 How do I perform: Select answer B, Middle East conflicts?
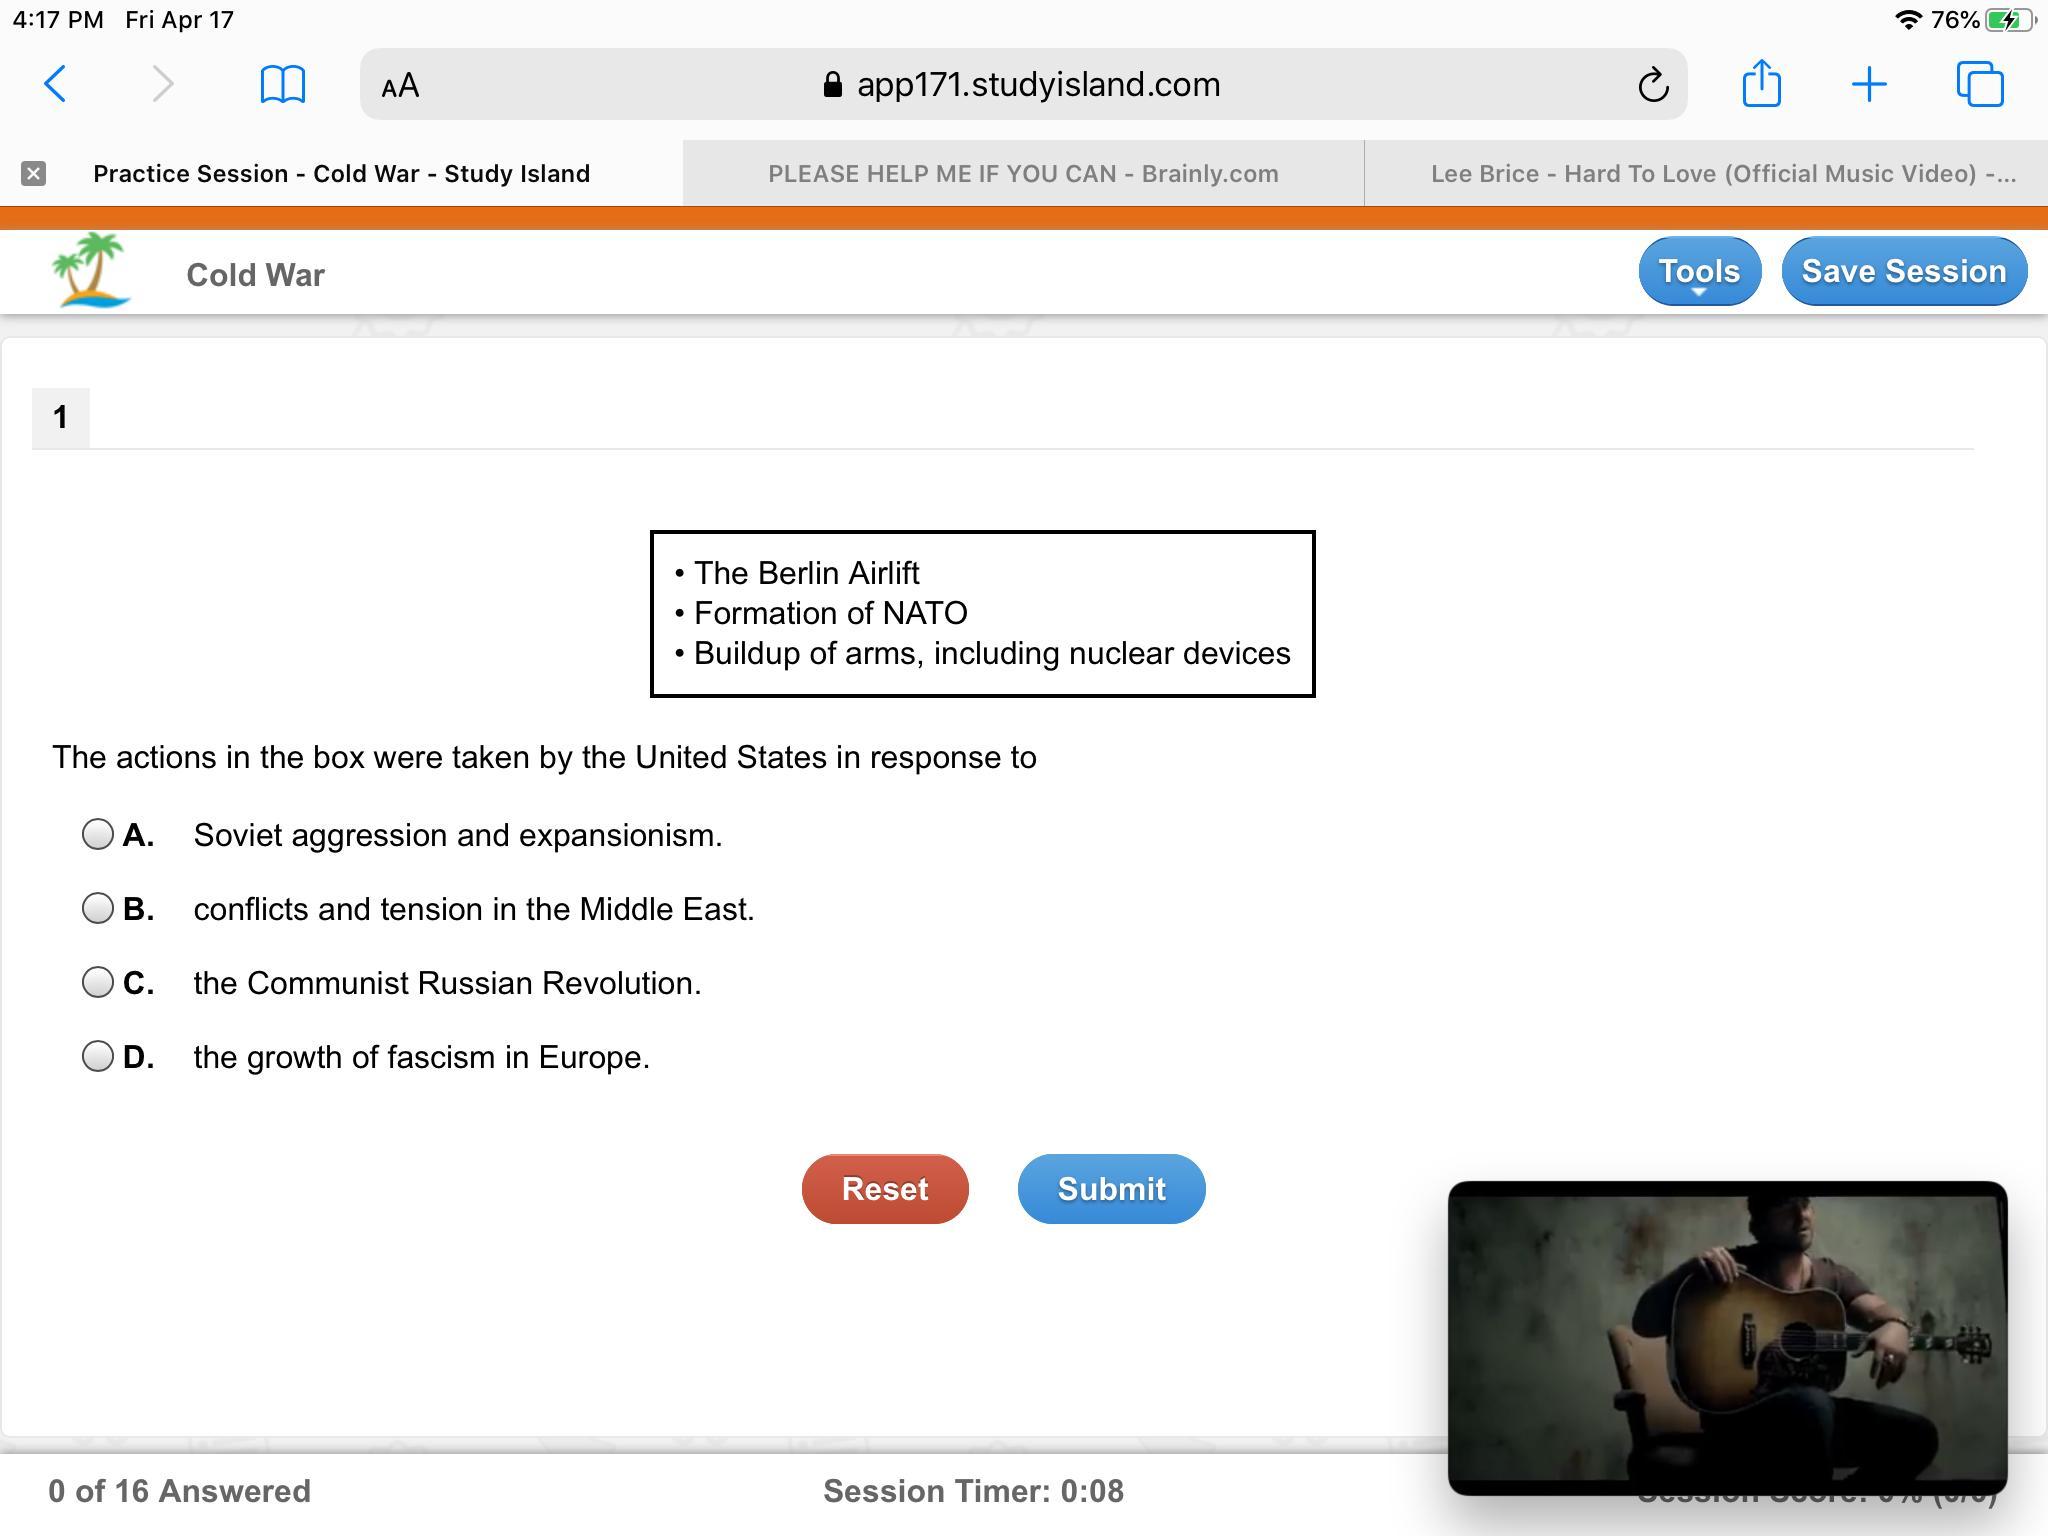tap(98, 908)
